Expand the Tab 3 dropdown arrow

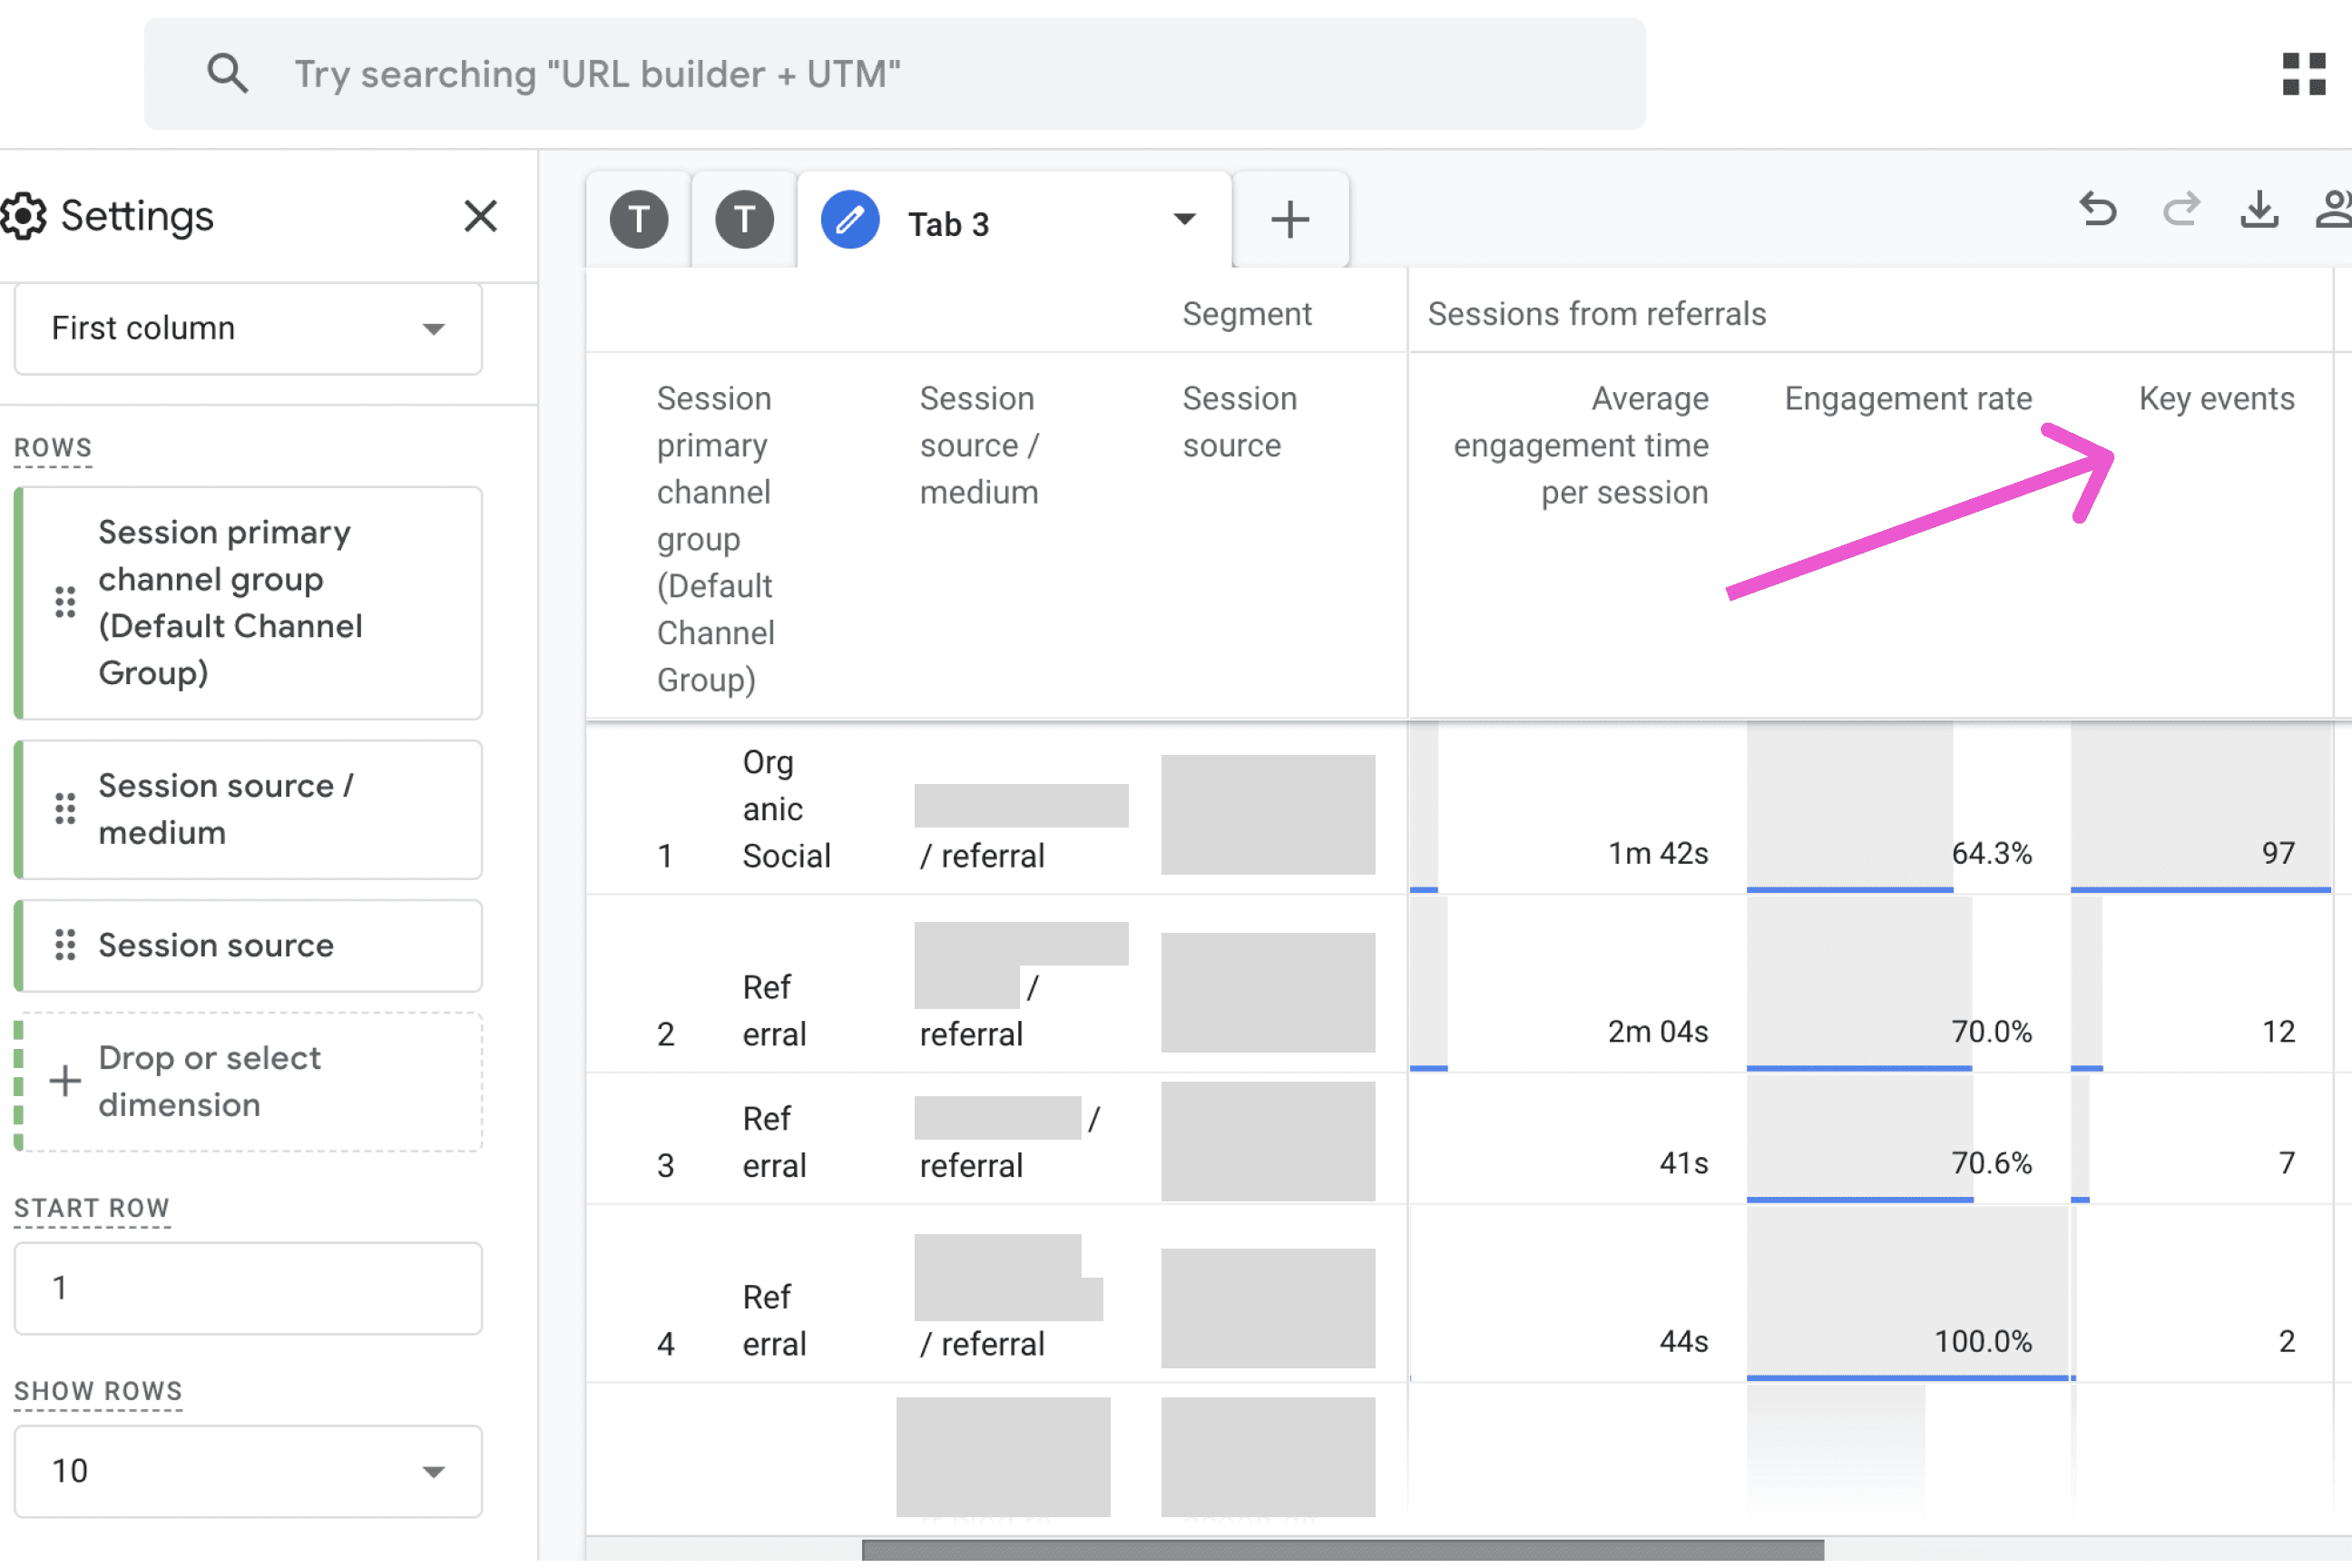(1185, 219)
